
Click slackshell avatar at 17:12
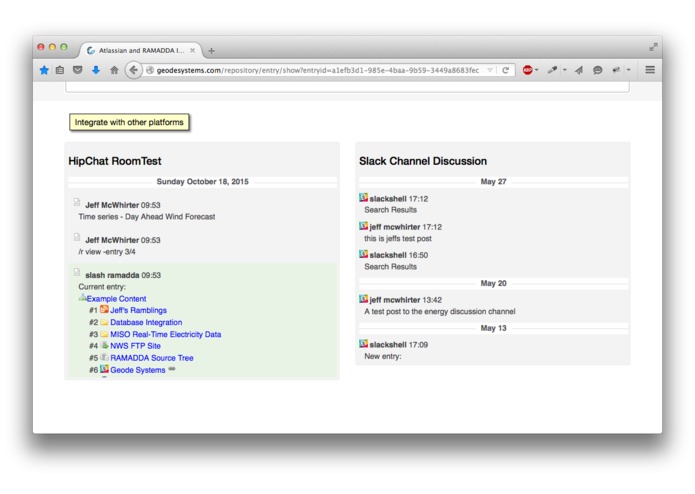pyautogui.click(x=363, y=198)
